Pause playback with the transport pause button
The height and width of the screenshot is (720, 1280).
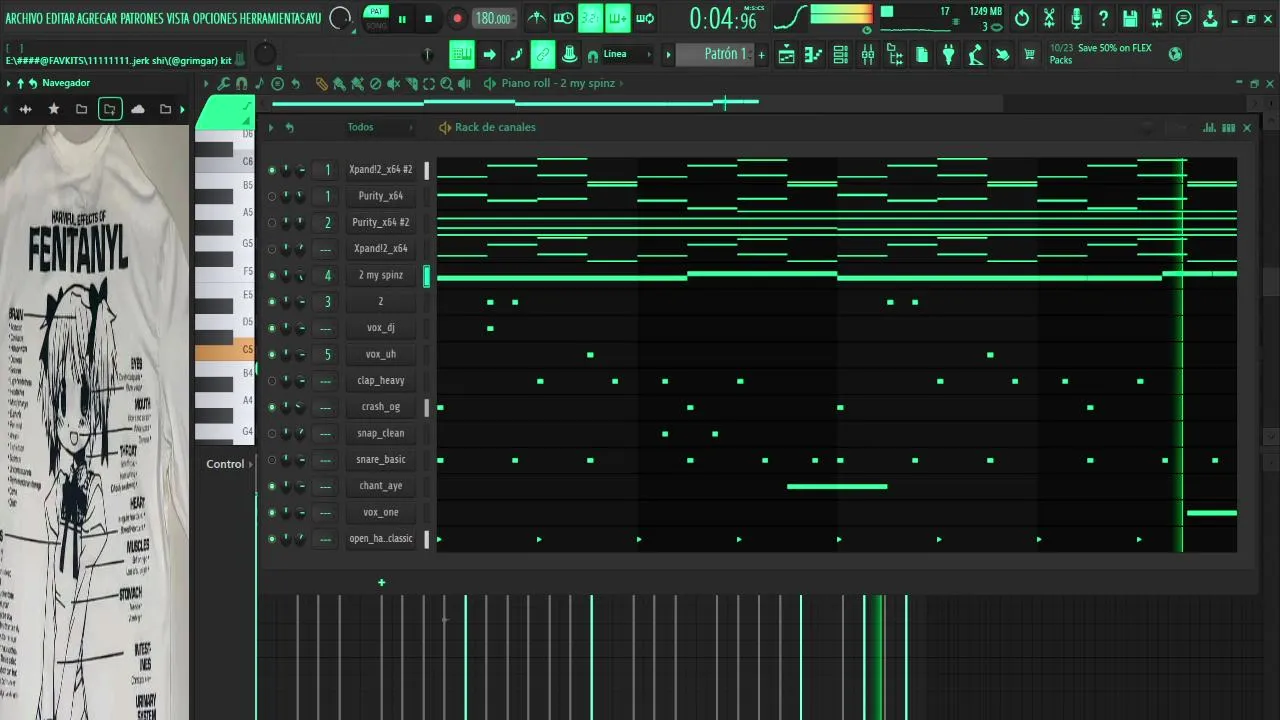pos(402,19)
